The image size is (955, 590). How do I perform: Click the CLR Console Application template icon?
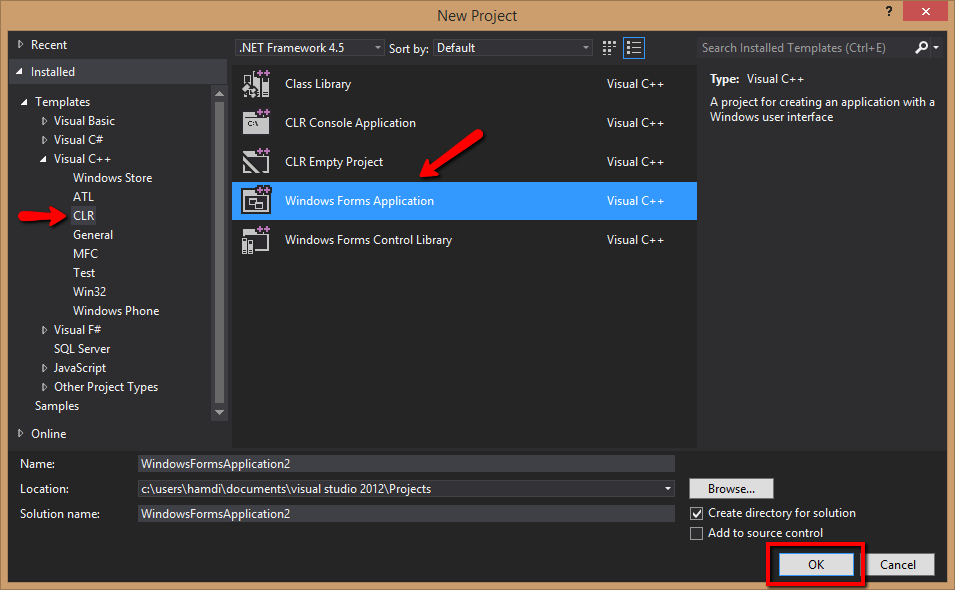[256, 122]
